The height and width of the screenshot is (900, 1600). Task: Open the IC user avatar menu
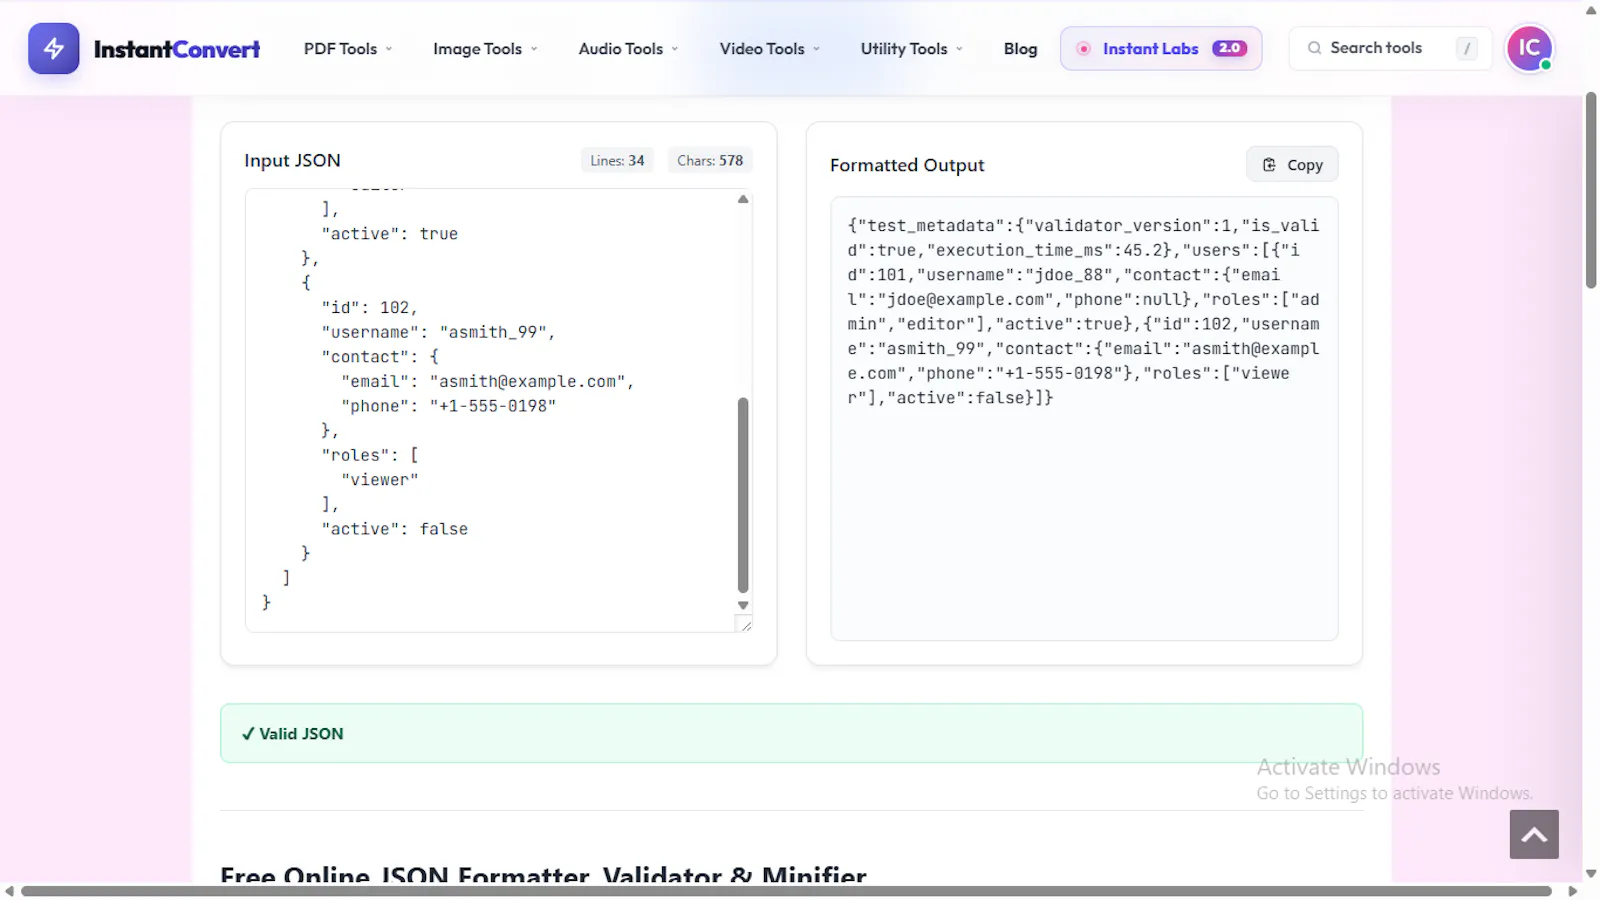click(x=1529, y=48)
